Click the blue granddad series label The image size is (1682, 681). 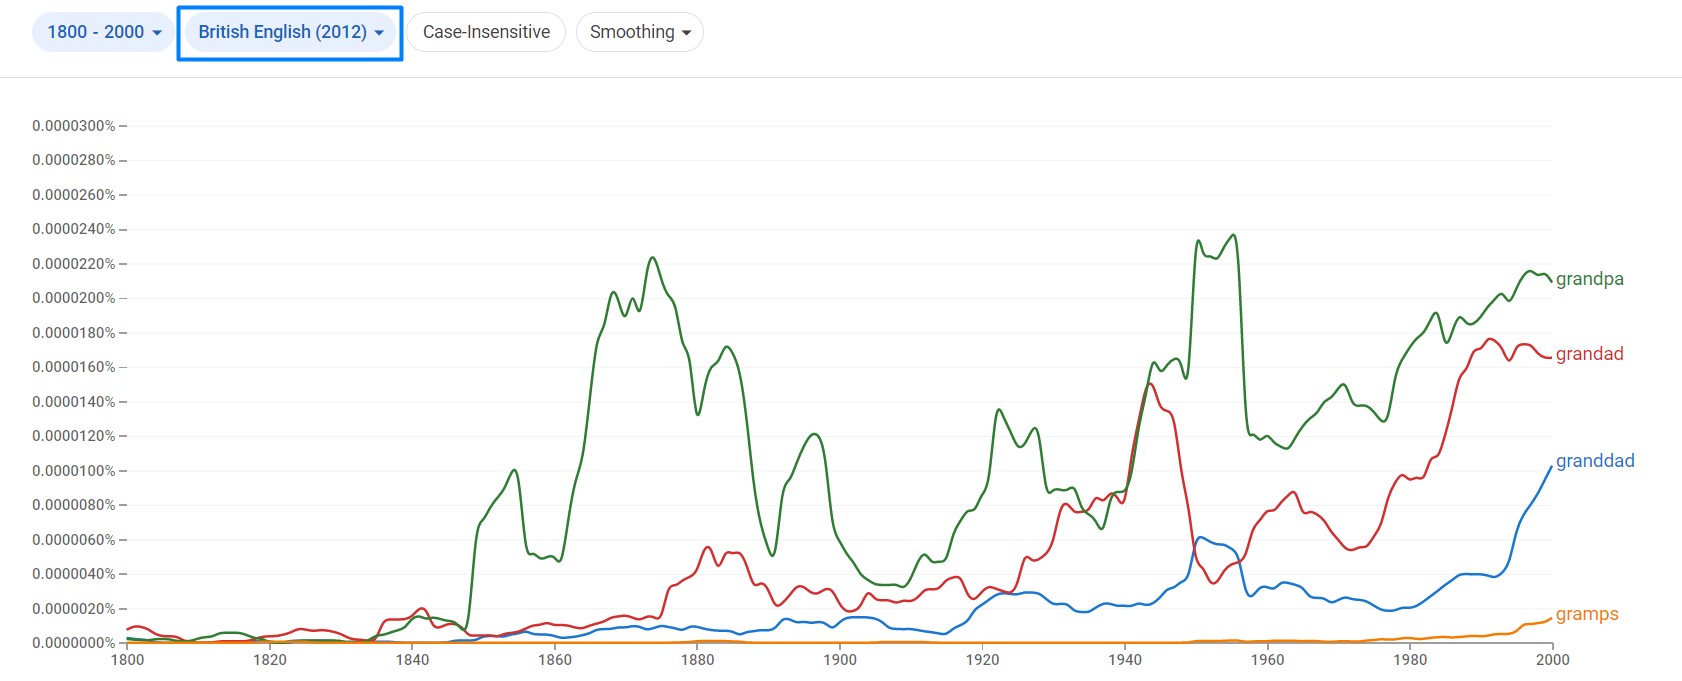[x=1594, y=461]
